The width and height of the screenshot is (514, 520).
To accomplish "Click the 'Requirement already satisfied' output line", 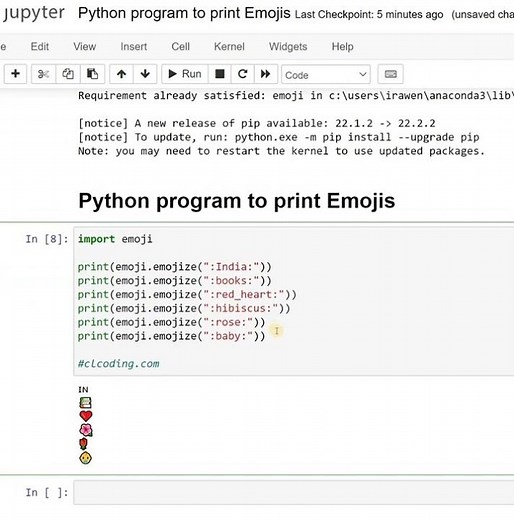I will tap(295, 96).
